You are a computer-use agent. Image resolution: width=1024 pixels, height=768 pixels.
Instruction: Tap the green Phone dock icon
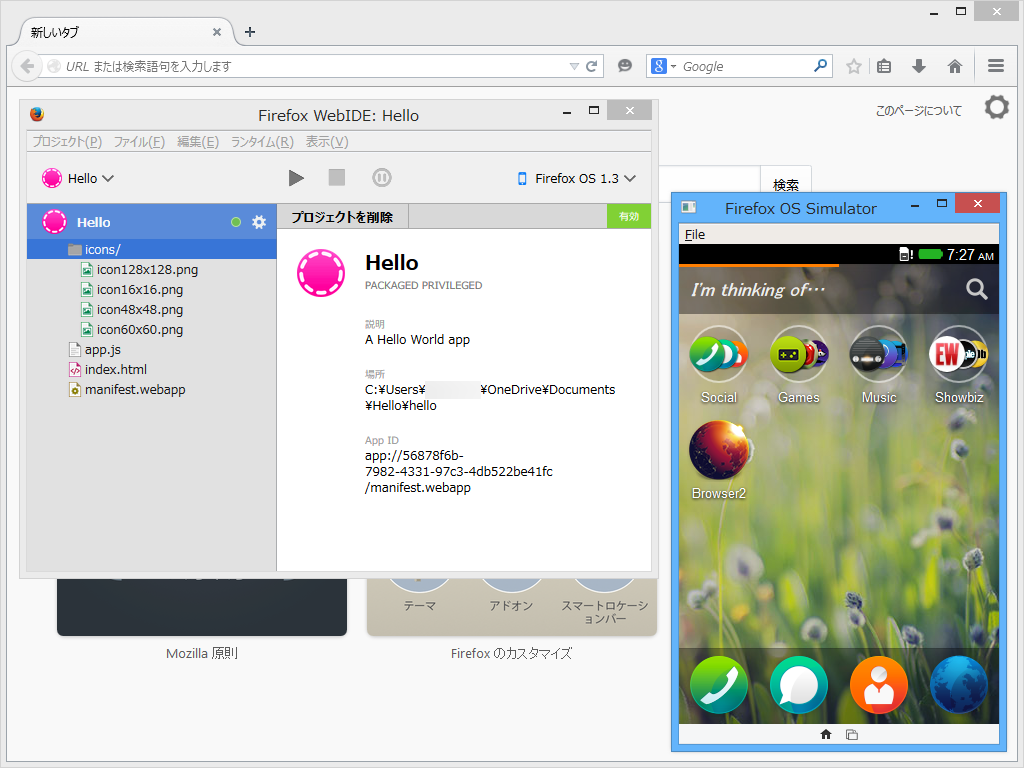click(x=718, y=685)
